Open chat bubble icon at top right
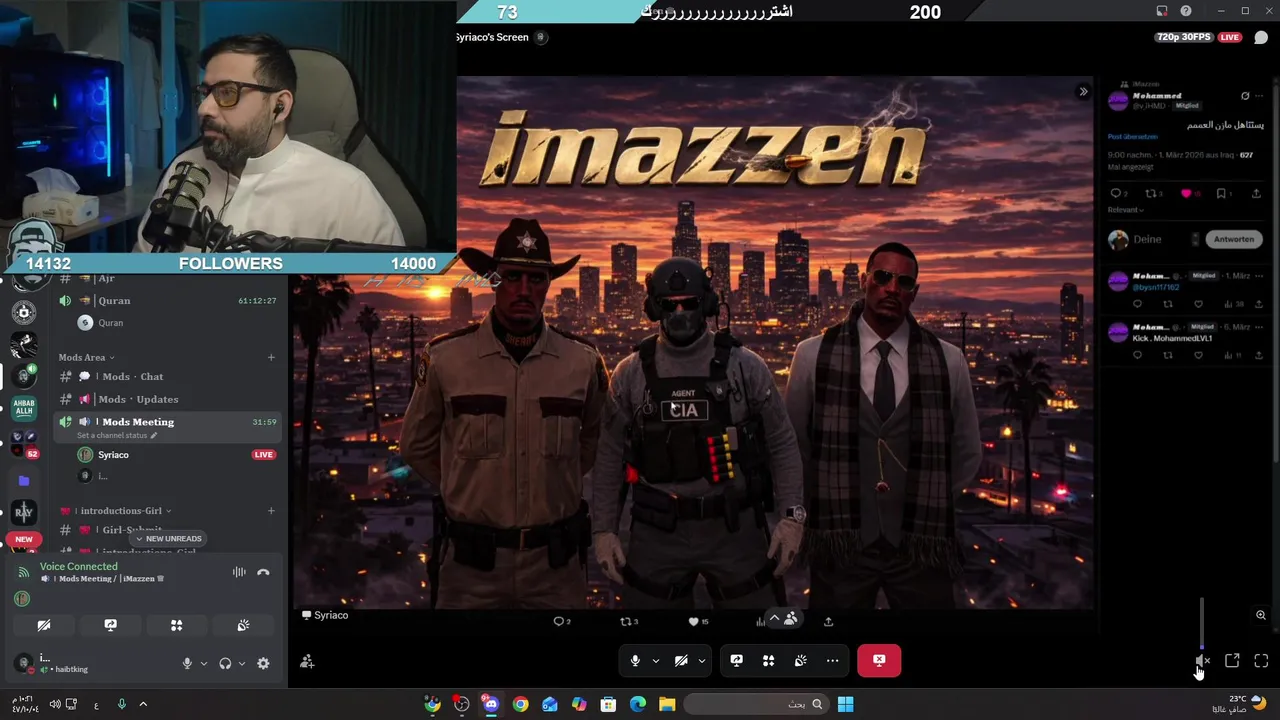Screen dimensions: 1280x720 click(x=1261, y=37)
